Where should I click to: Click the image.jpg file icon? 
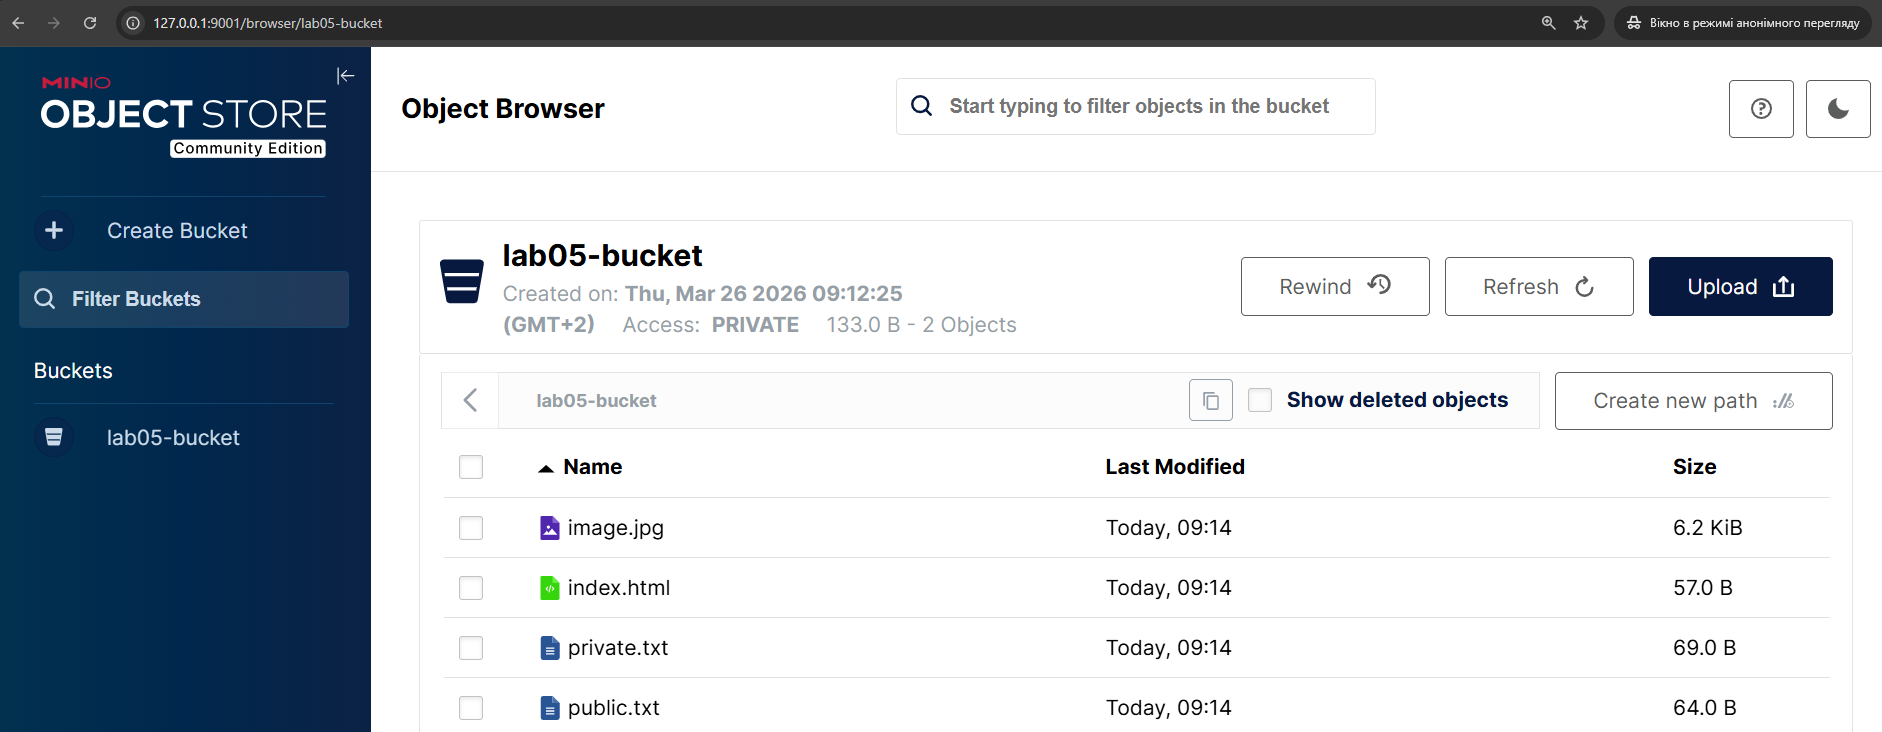[549, 528]
